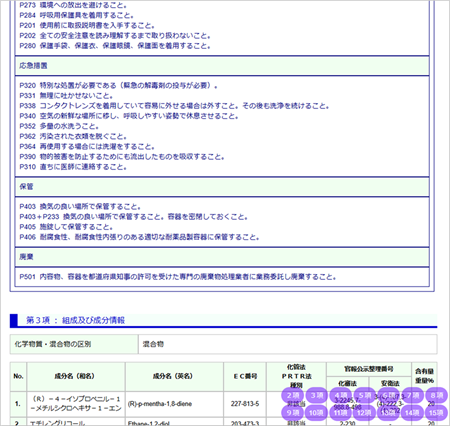450x426 pixels.
Task: Click the P202 safety precautions line
Action: point(115,36)
